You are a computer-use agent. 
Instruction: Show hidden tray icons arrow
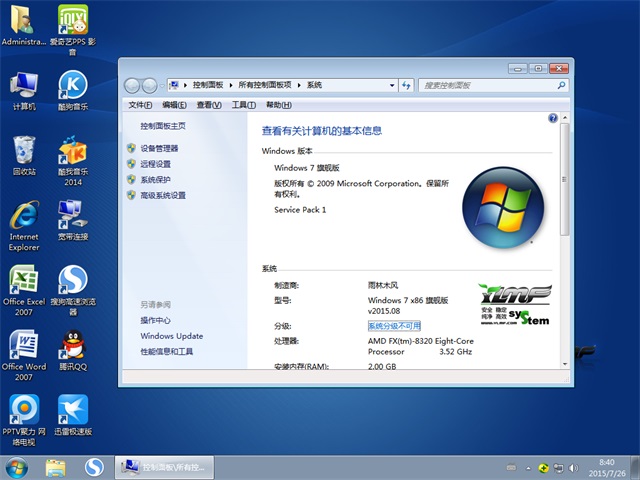[529, 468]
